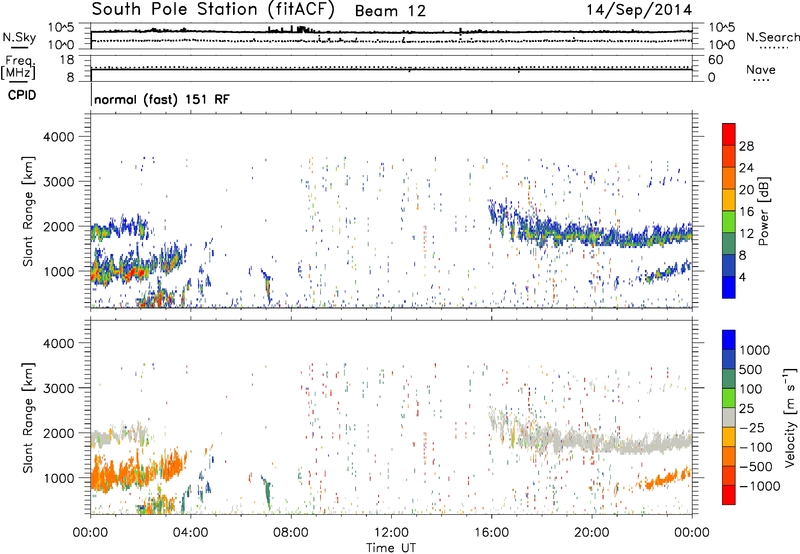Select the '1000' label on Velocity color bar
The height and width of the screenshot is (554, 800).
754,350
